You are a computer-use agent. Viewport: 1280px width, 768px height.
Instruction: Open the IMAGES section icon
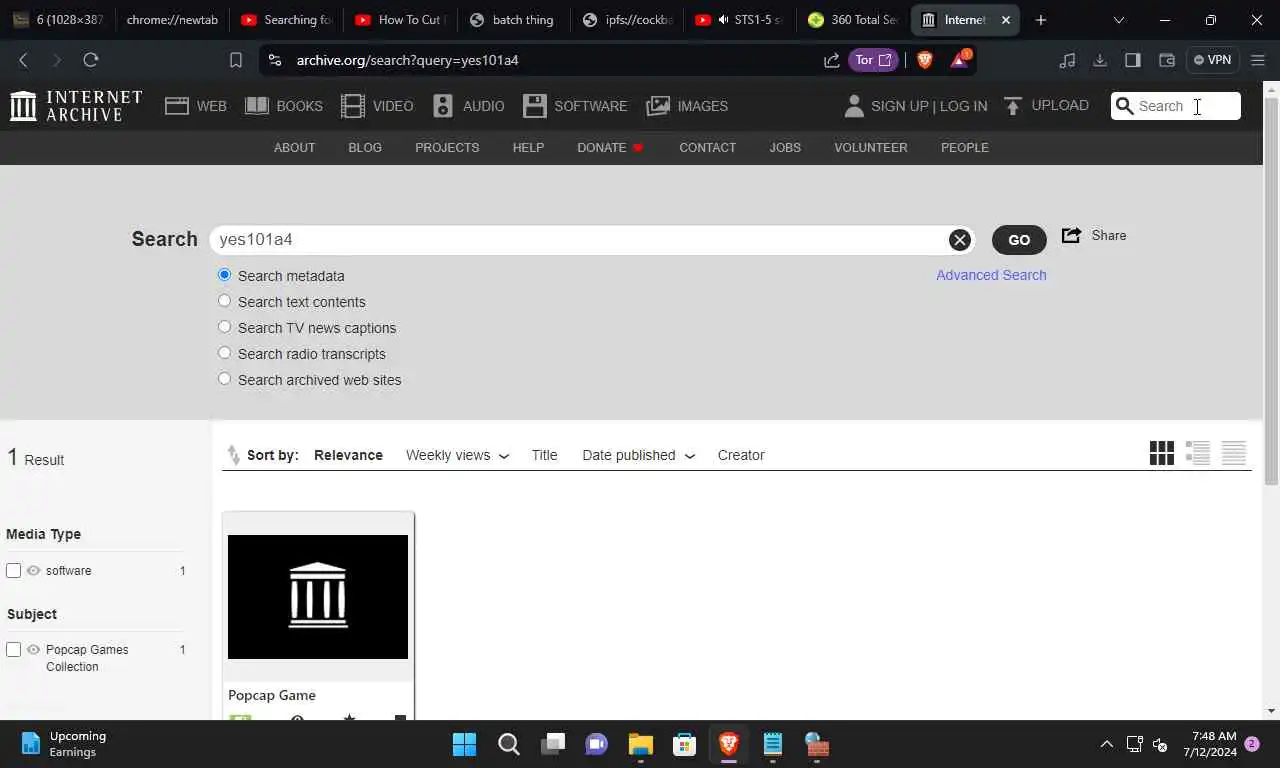pyautogui.click(x=658, y=106)
